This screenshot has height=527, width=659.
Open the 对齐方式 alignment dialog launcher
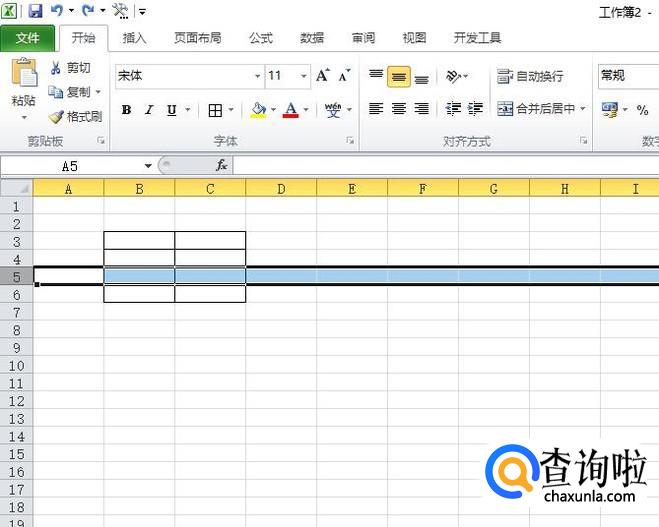[583, 140]
